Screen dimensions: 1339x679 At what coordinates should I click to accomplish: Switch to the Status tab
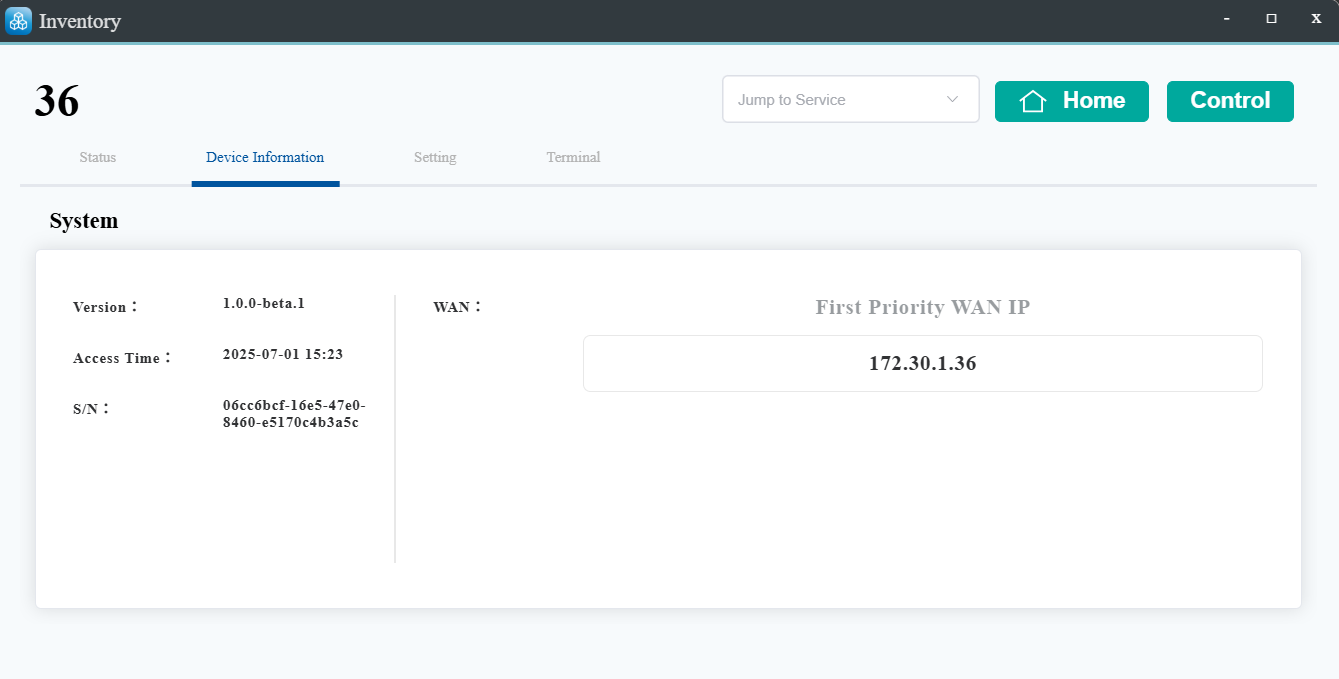pos(98,157)
